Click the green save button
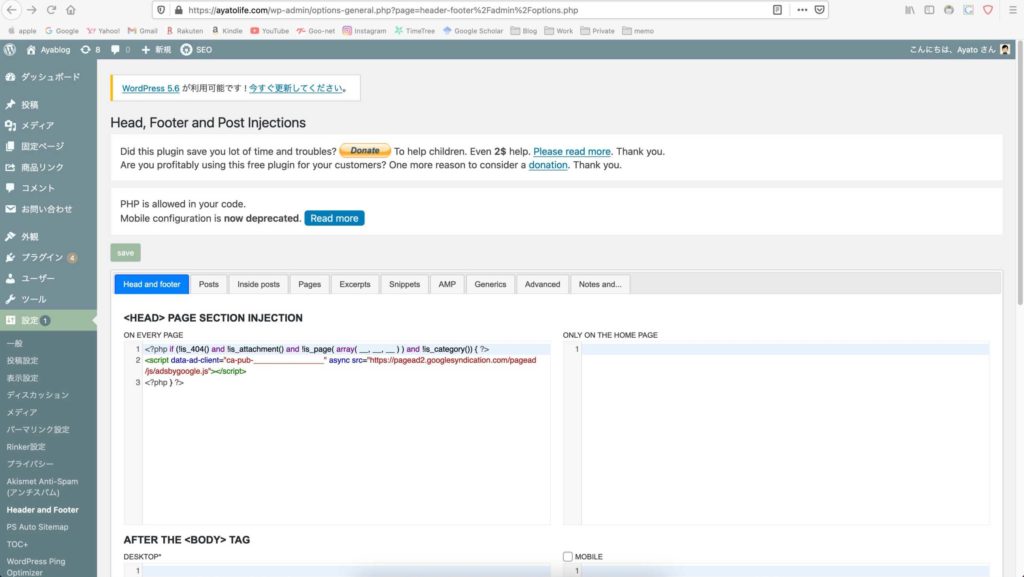1024x577 pixels. [125, 253]
